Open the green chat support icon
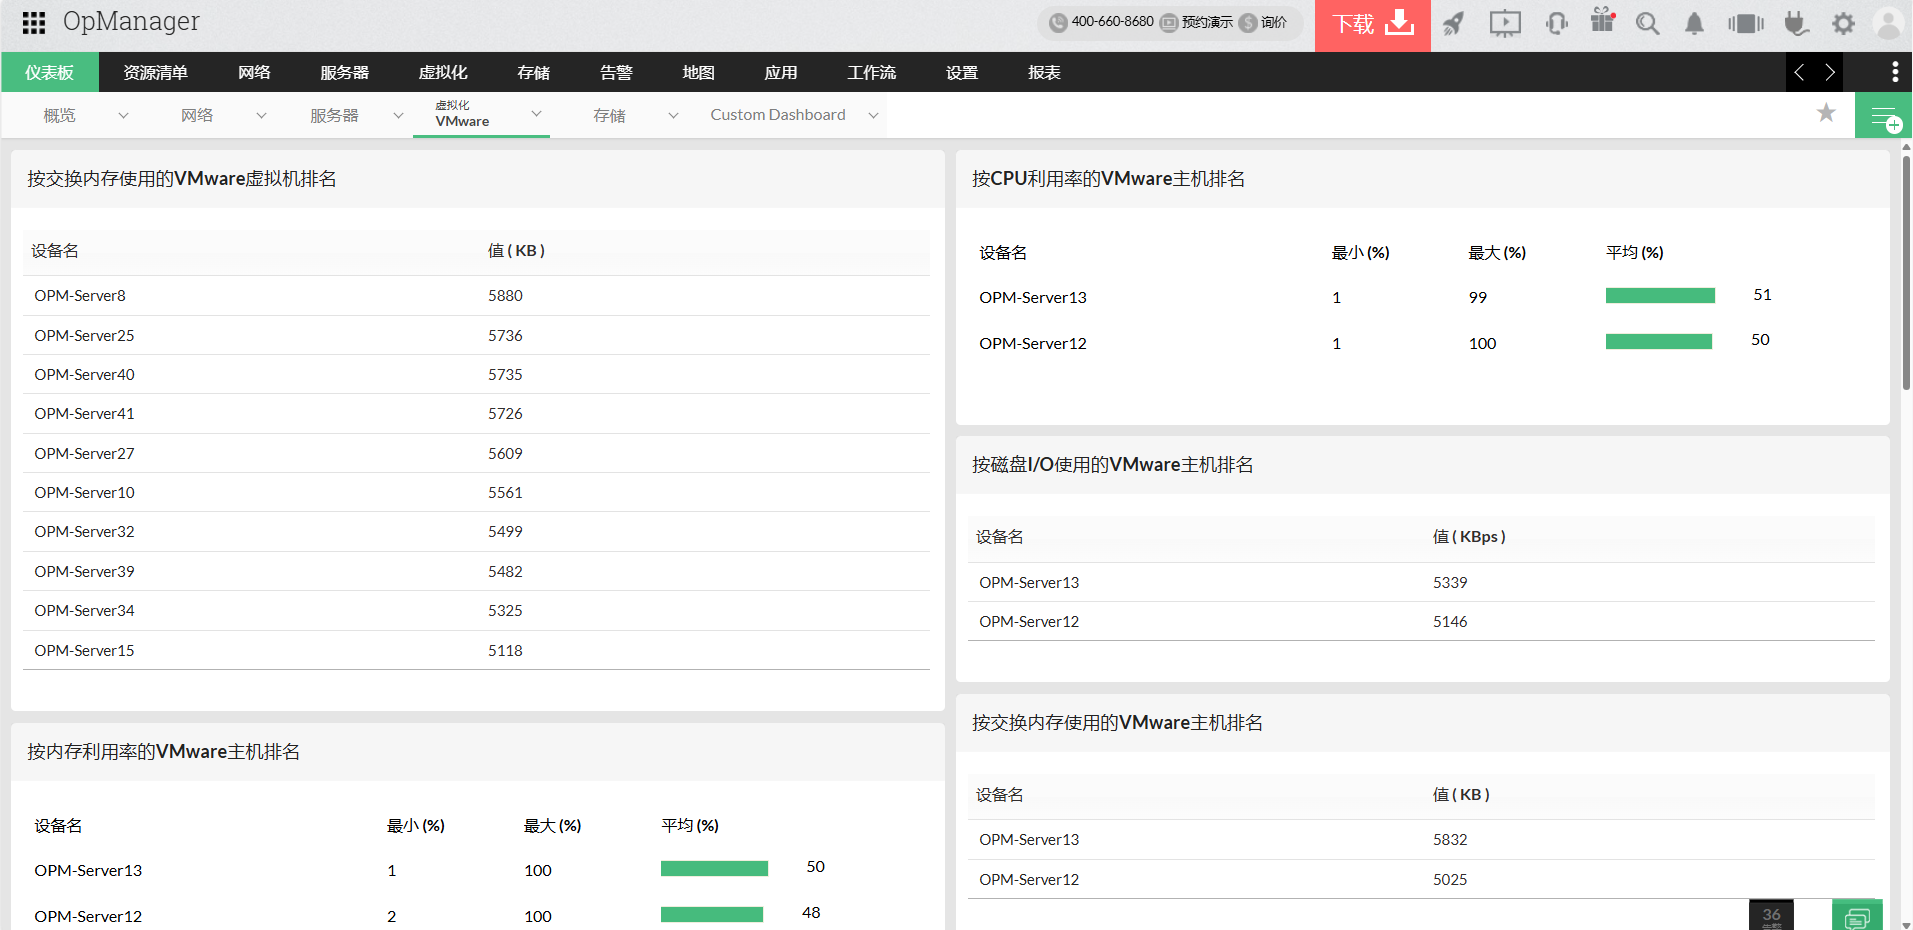The image size is (1913, 930). 1857,916
